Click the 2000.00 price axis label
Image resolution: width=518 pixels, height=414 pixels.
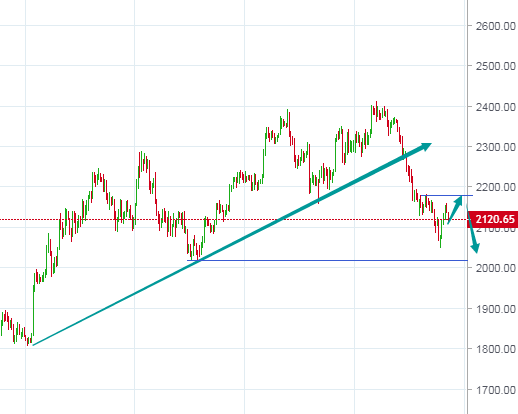(x=496, y=268)
